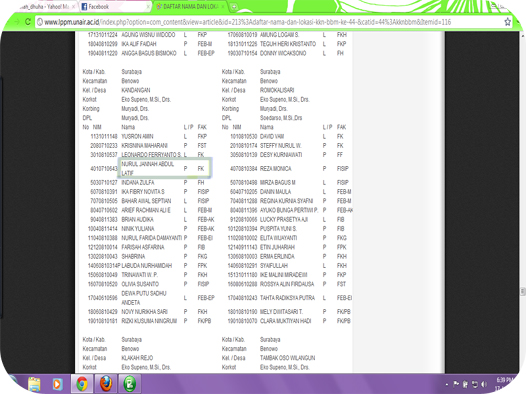Select the name INDANA ZULFA
The image size is (526, 394).
coord(138,182)
